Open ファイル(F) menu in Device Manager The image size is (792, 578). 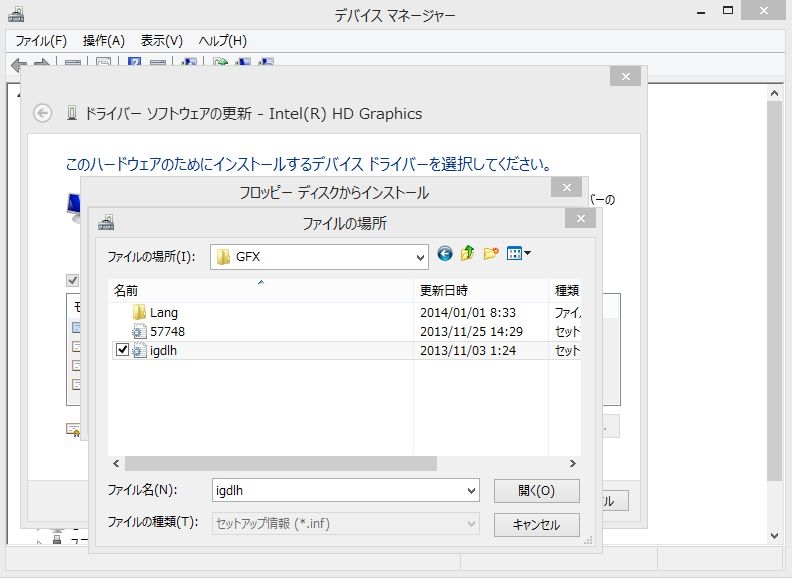pyautogui.click(x=41, y=41)
